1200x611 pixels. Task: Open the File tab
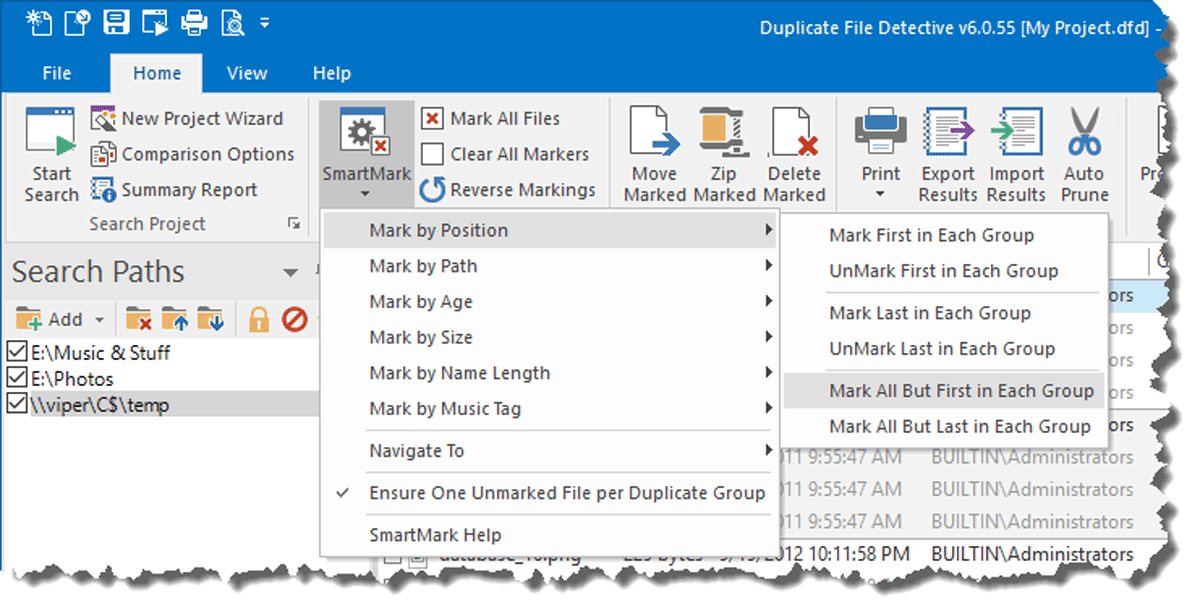coord(57,73)
